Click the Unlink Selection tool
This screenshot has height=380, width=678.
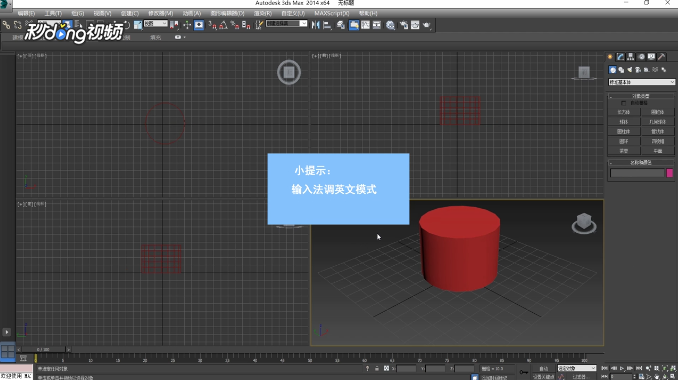[18, 25]
